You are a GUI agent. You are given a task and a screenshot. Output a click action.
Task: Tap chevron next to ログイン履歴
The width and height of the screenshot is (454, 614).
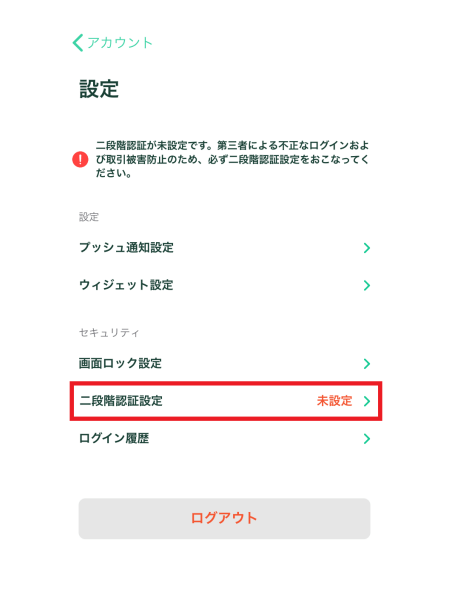tap(367, 439)
